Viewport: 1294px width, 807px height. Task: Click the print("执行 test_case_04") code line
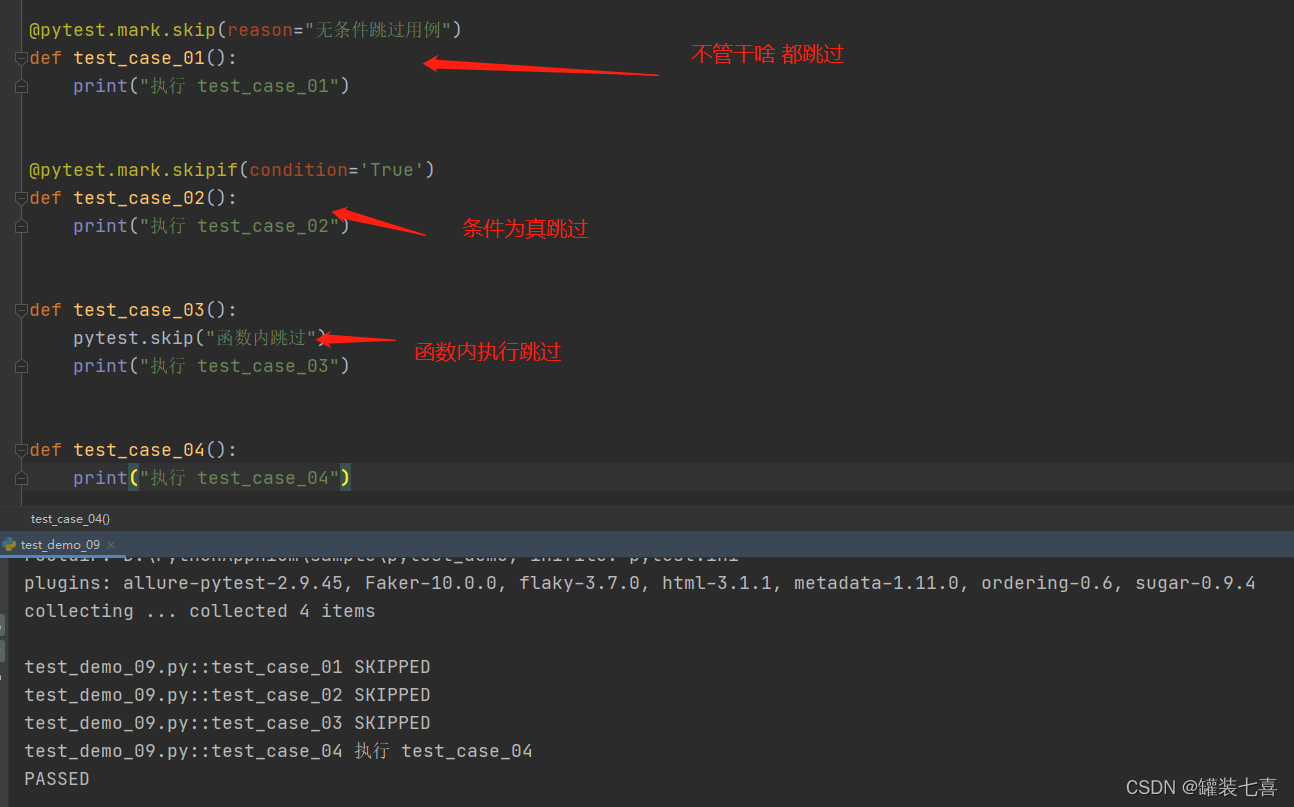(211, 478)
